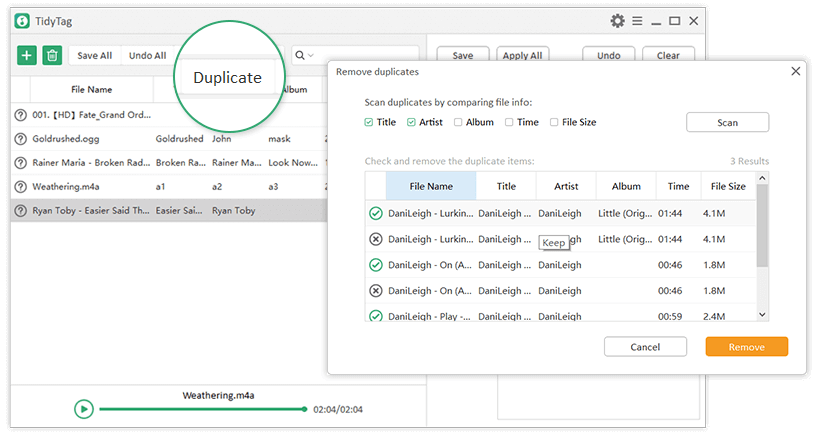Open the hamburger menu icon in title bar
The image size is (820, 448).
point(638,21)
